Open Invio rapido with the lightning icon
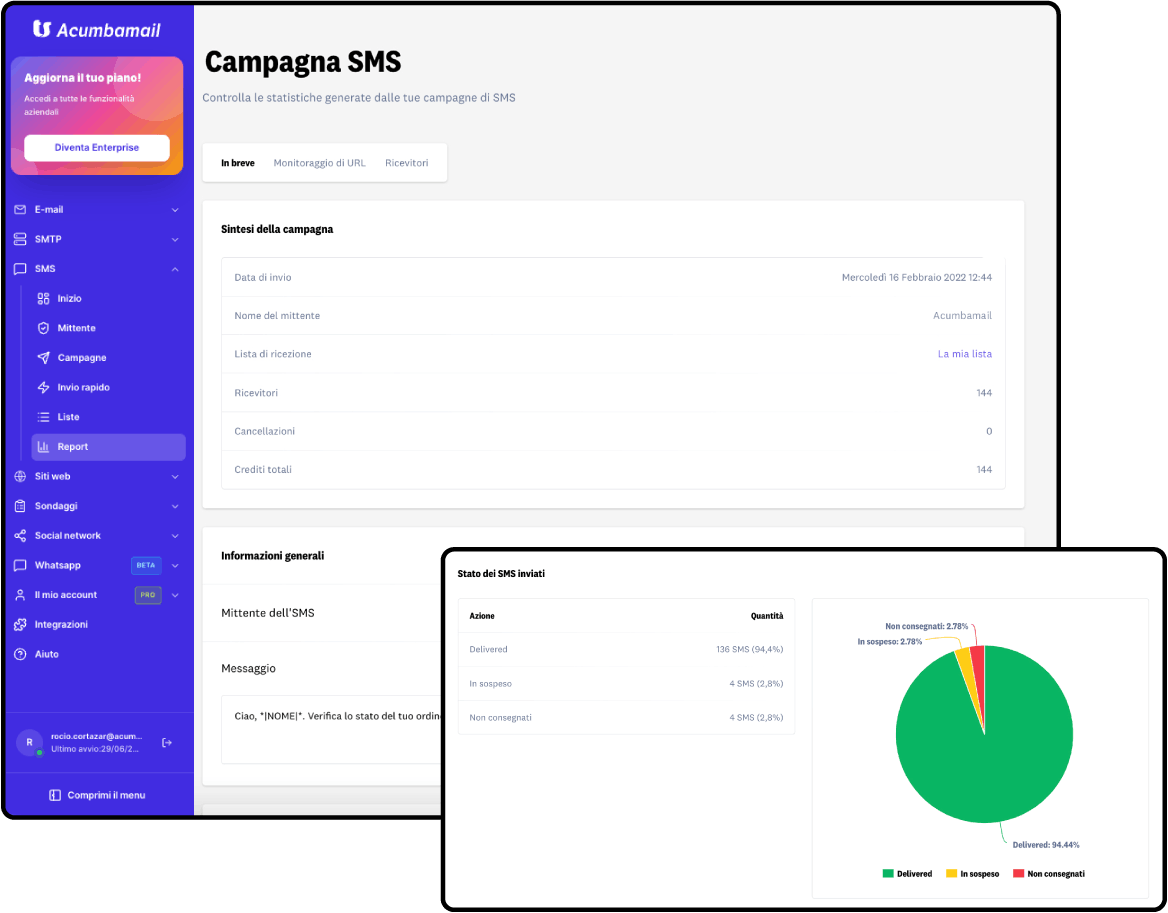 [x=44, y=387]
